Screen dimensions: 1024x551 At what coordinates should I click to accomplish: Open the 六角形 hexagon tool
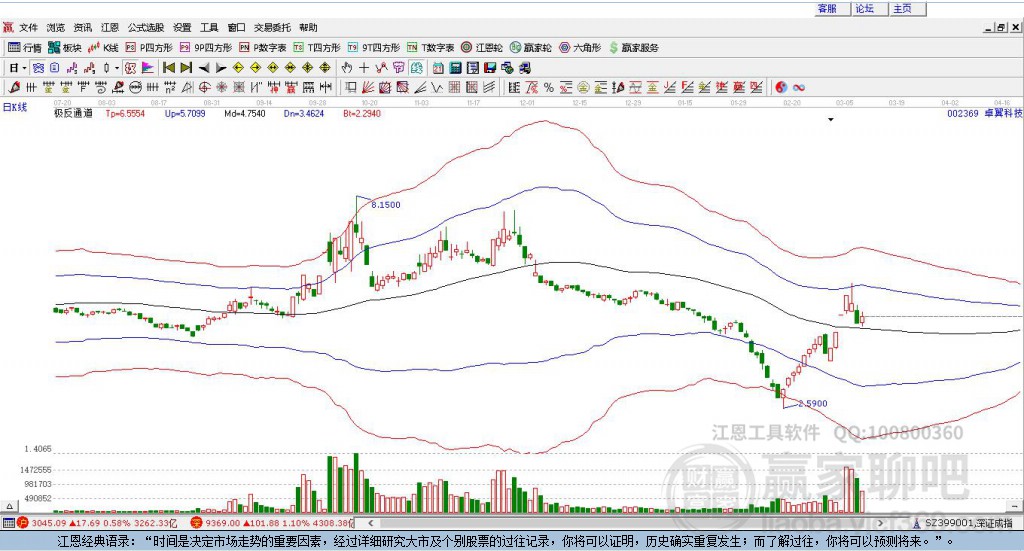point(580,48)
